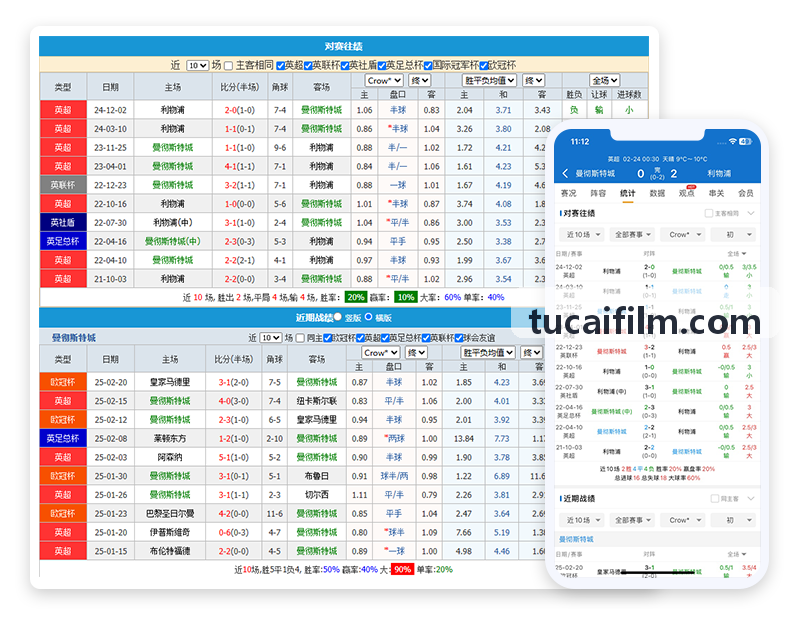The image size is (800, 625).
Task: Click the 2-0(1-0) score in the 24-12-02 row
Action: click(240, 110)
